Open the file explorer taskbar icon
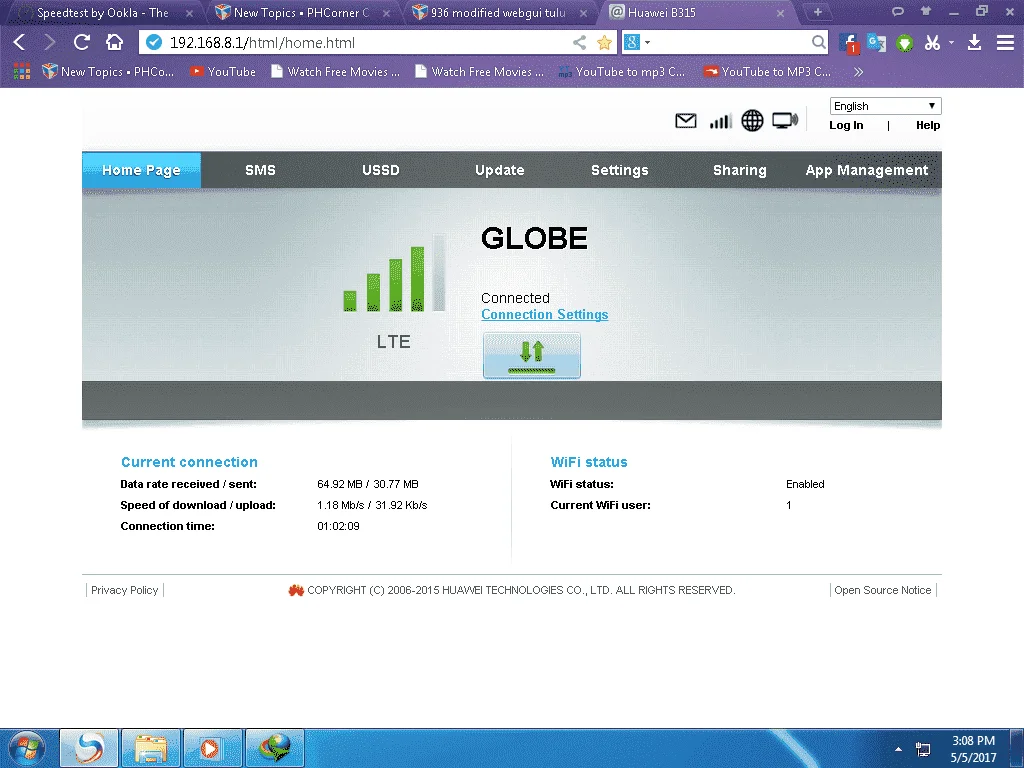Viewport: 1024px width, 768px height. [151, 748]
